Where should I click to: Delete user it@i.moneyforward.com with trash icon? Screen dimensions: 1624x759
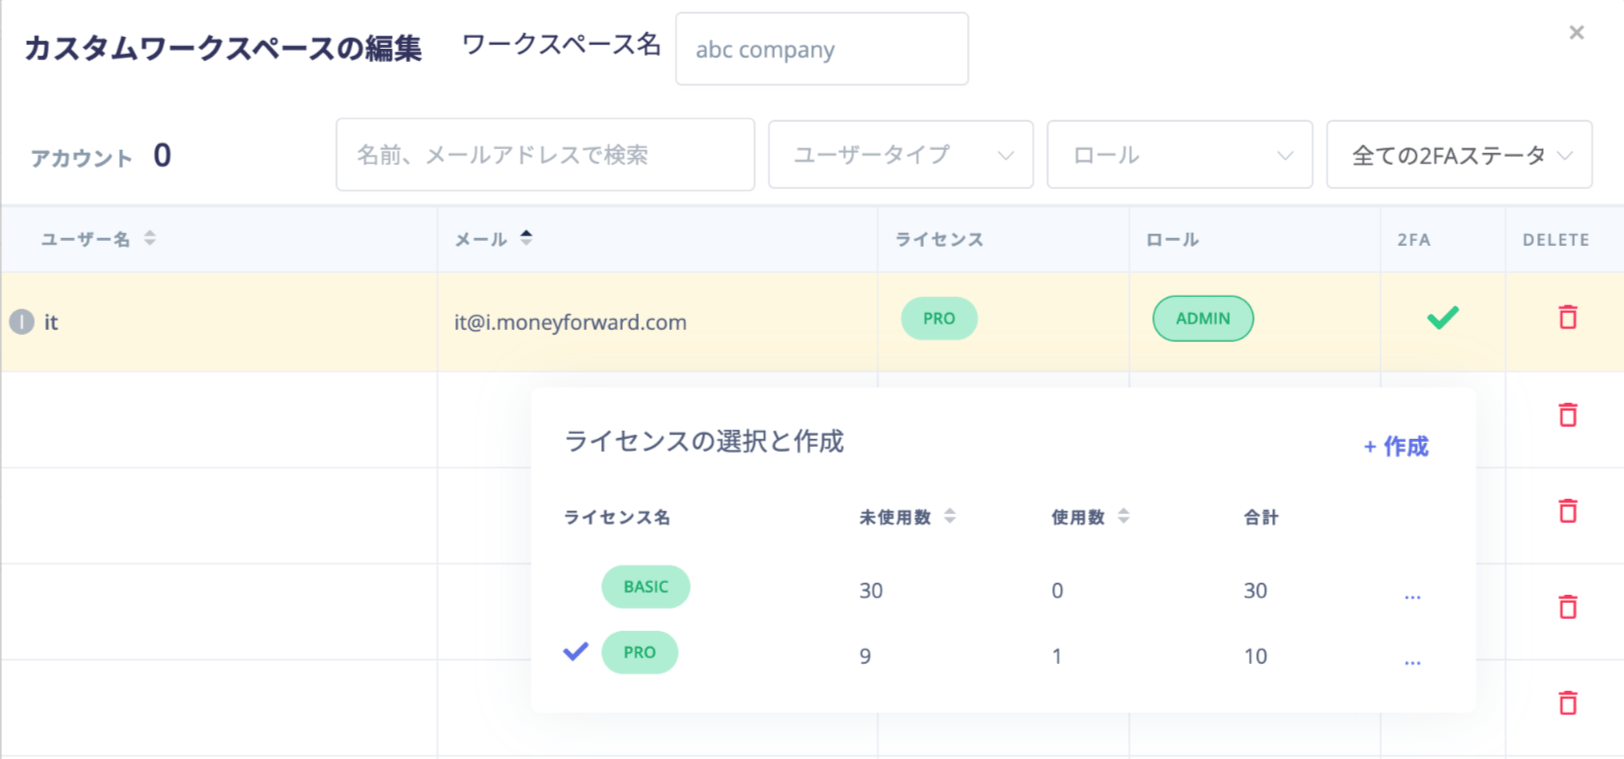[x=1568, y=317]
